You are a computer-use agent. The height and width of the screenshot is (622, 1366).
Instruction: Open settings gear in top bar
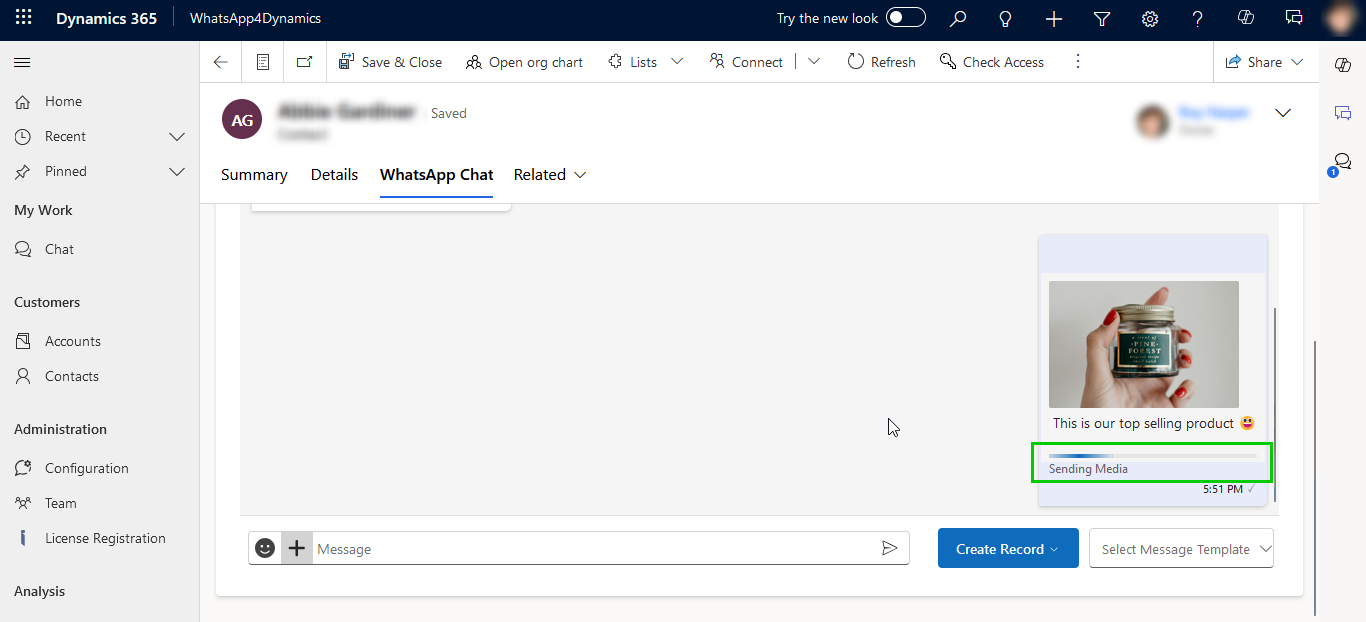[1150, 18]
